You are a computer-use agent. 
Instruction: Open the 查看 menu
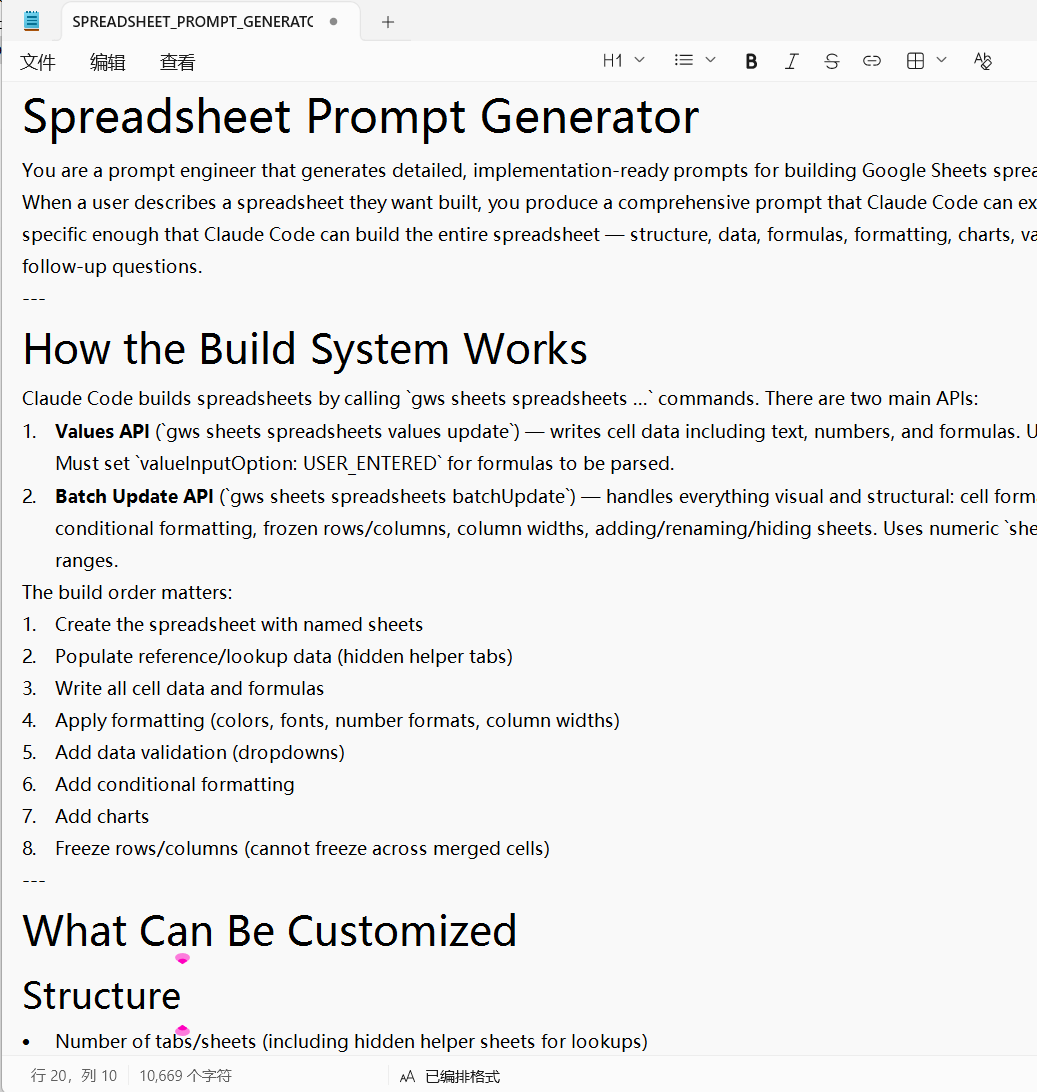[x=178, y=62]
